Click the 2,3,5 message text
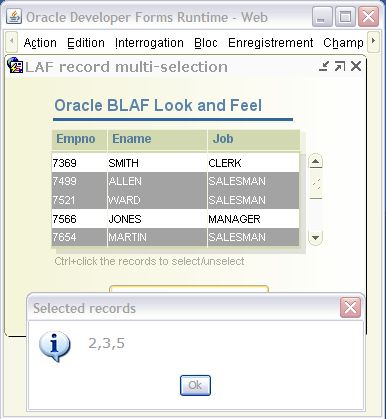 107,343
